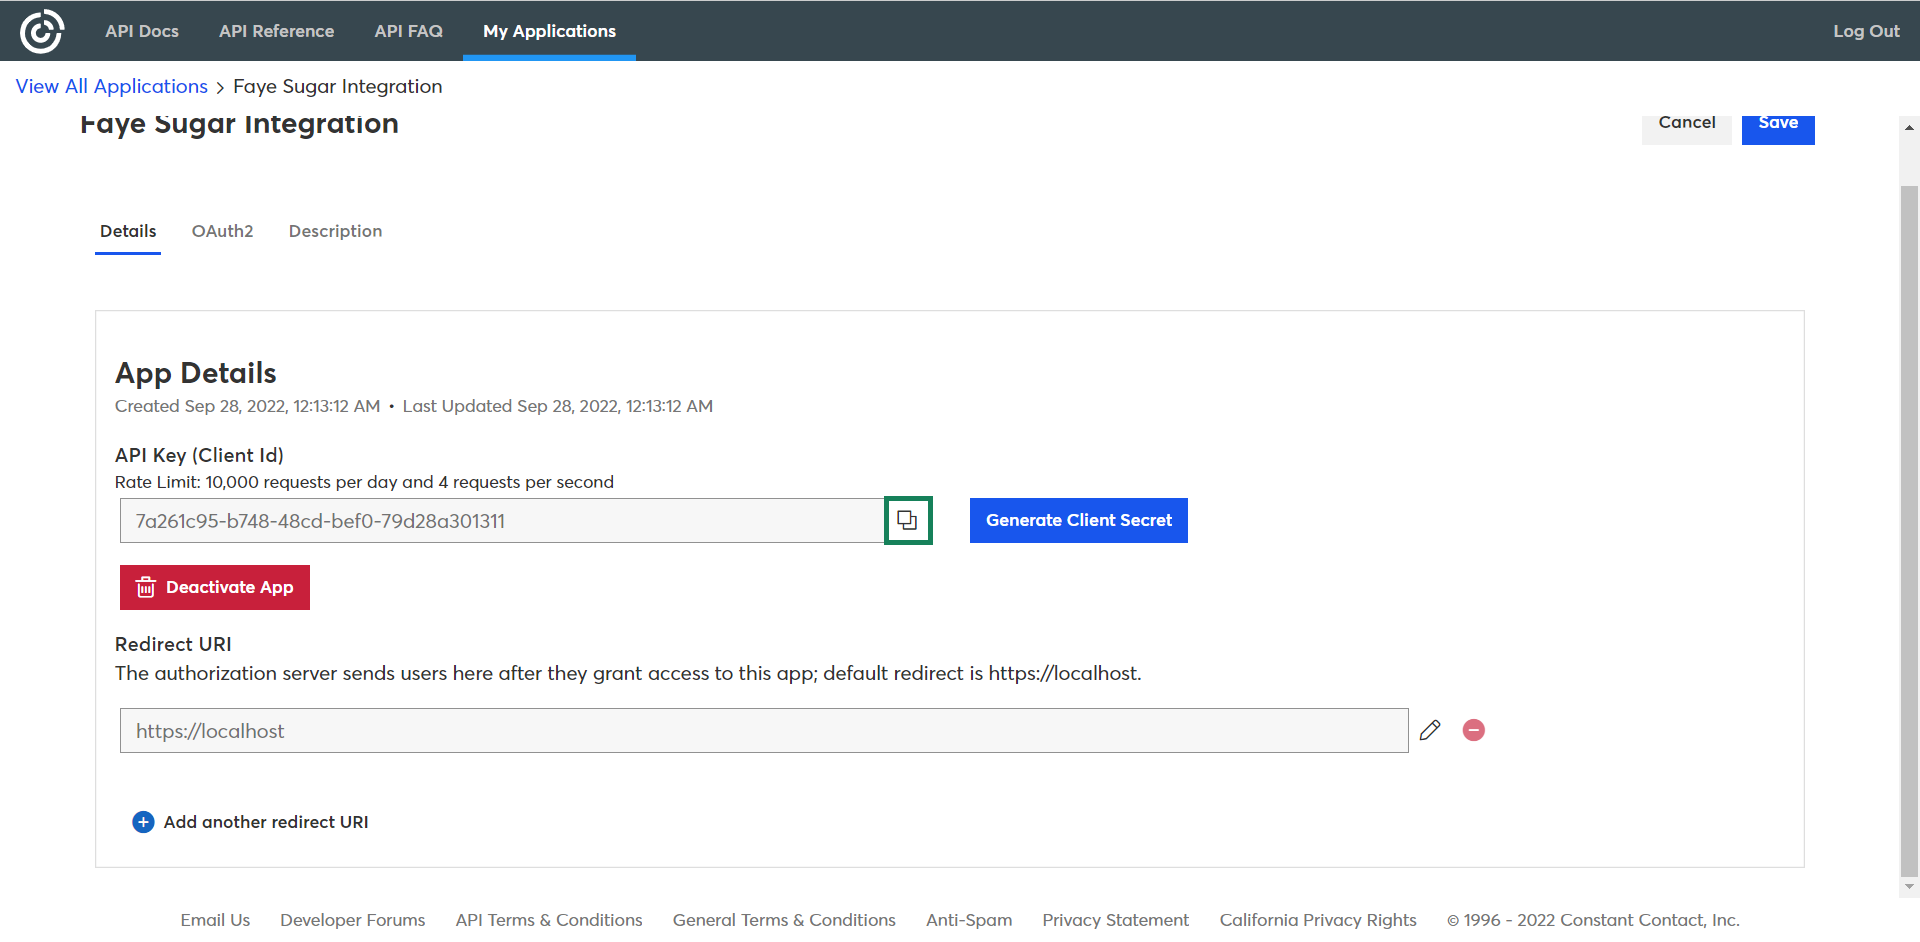Deactivate the app using red button
The image size is (1920, 942).
215,587
